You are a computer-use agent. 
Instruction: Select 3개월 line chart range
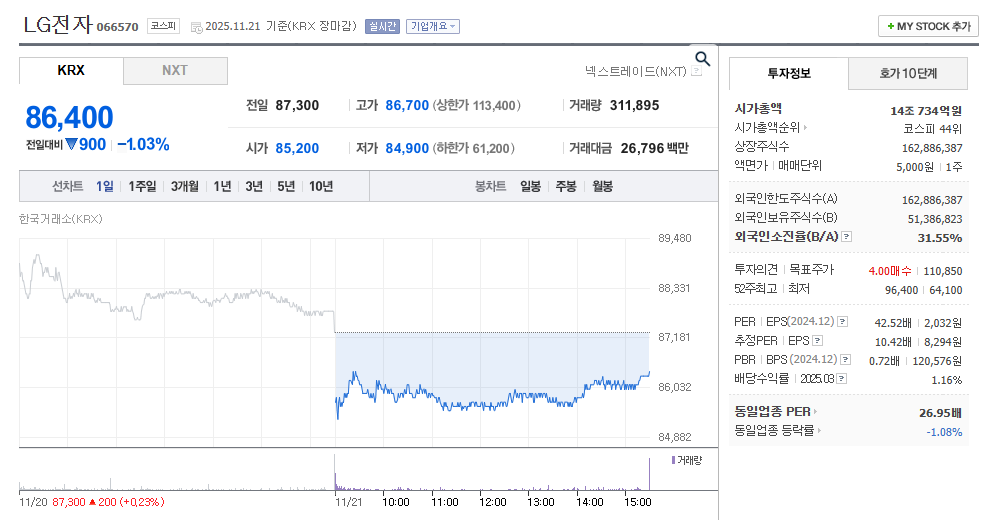point(184,186)
